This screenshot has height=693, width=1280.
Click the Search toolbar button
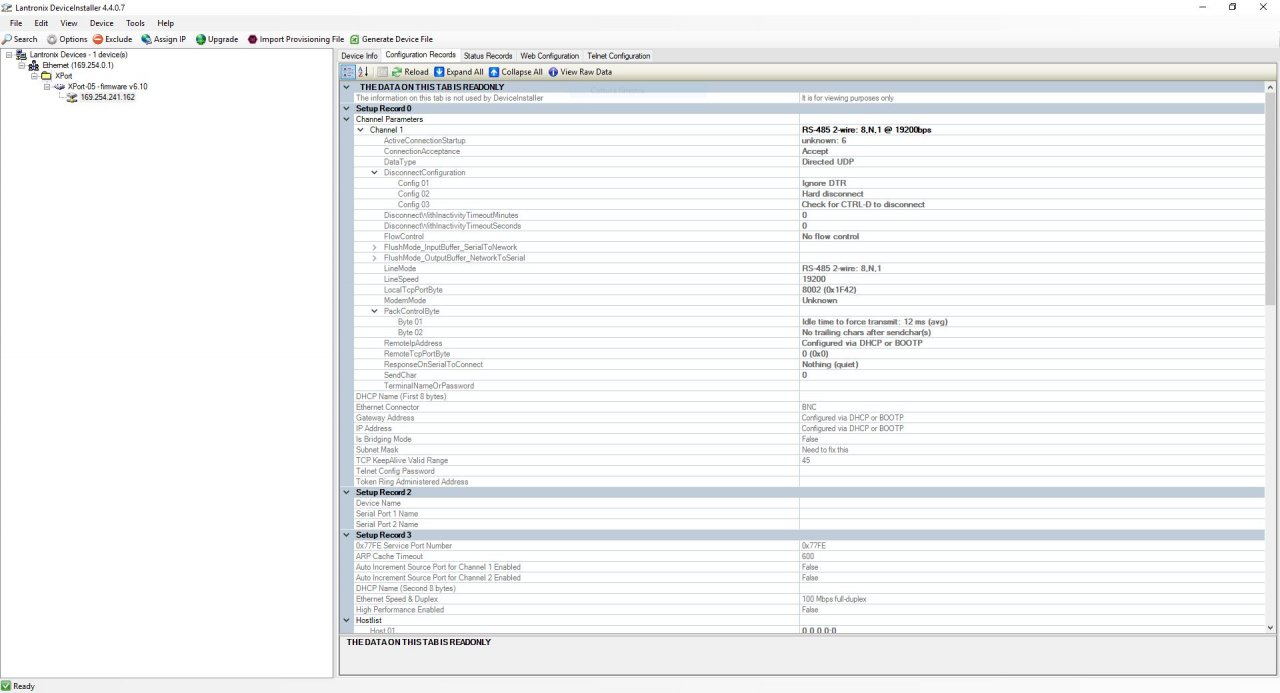pos(20,39)
